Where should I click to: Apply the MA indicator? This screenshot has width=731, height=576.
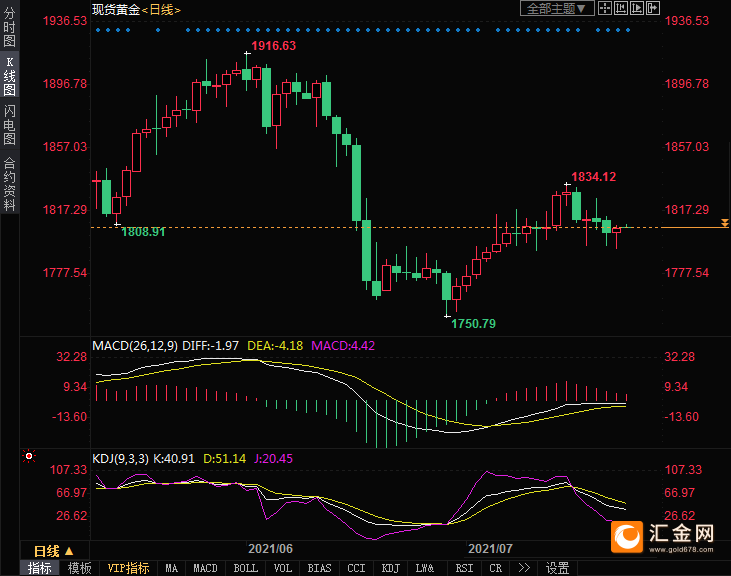(171, 568)
